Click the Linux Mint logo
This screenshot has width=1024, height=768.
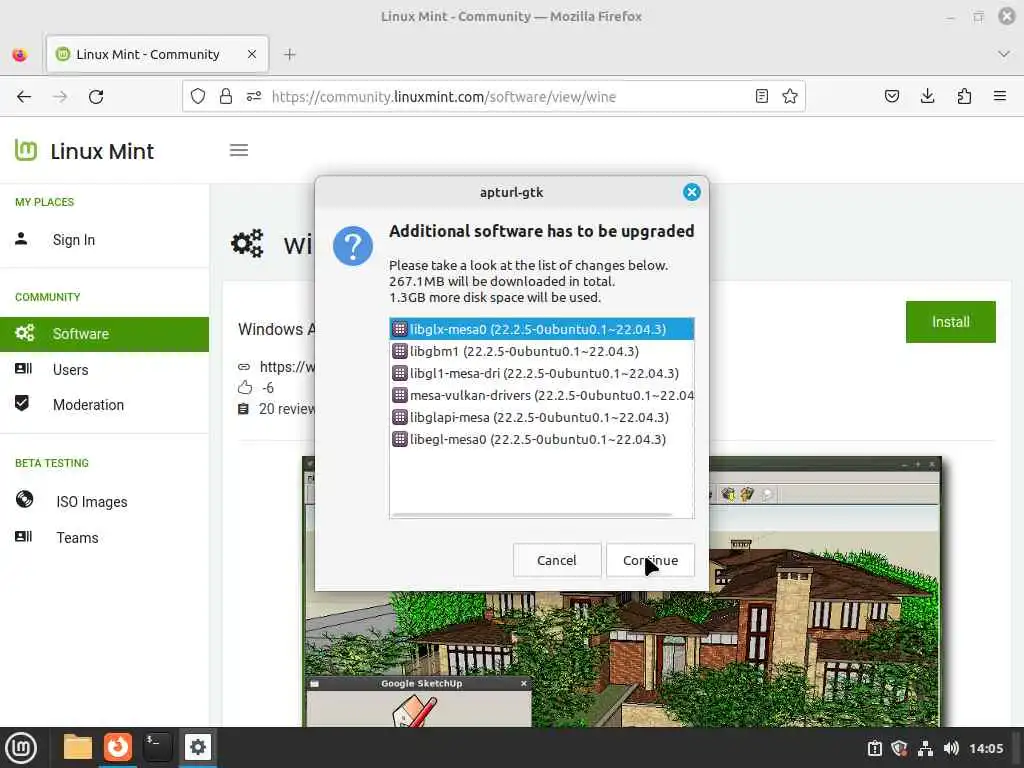(84, 151)
